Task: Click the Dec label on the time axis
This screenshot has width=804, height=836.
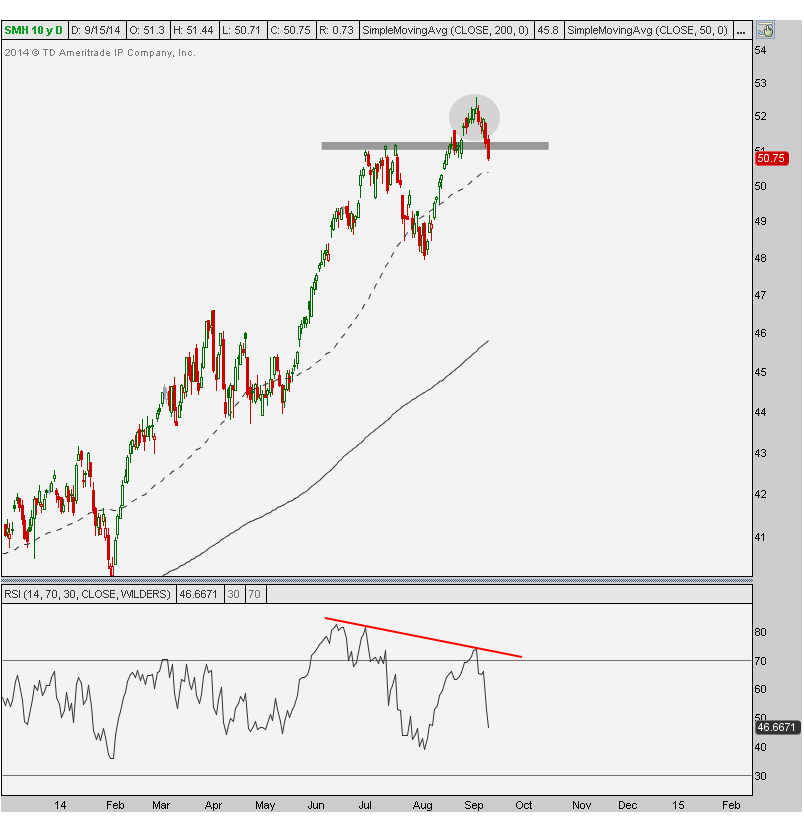Action: click(628, 805)
